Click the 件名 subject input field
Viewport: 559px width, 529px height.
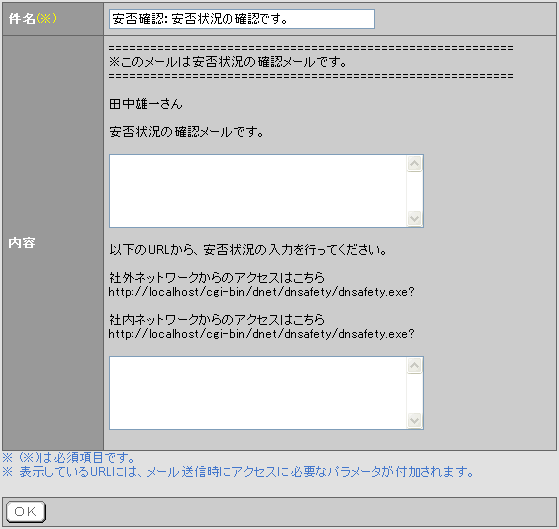point(242,19)
